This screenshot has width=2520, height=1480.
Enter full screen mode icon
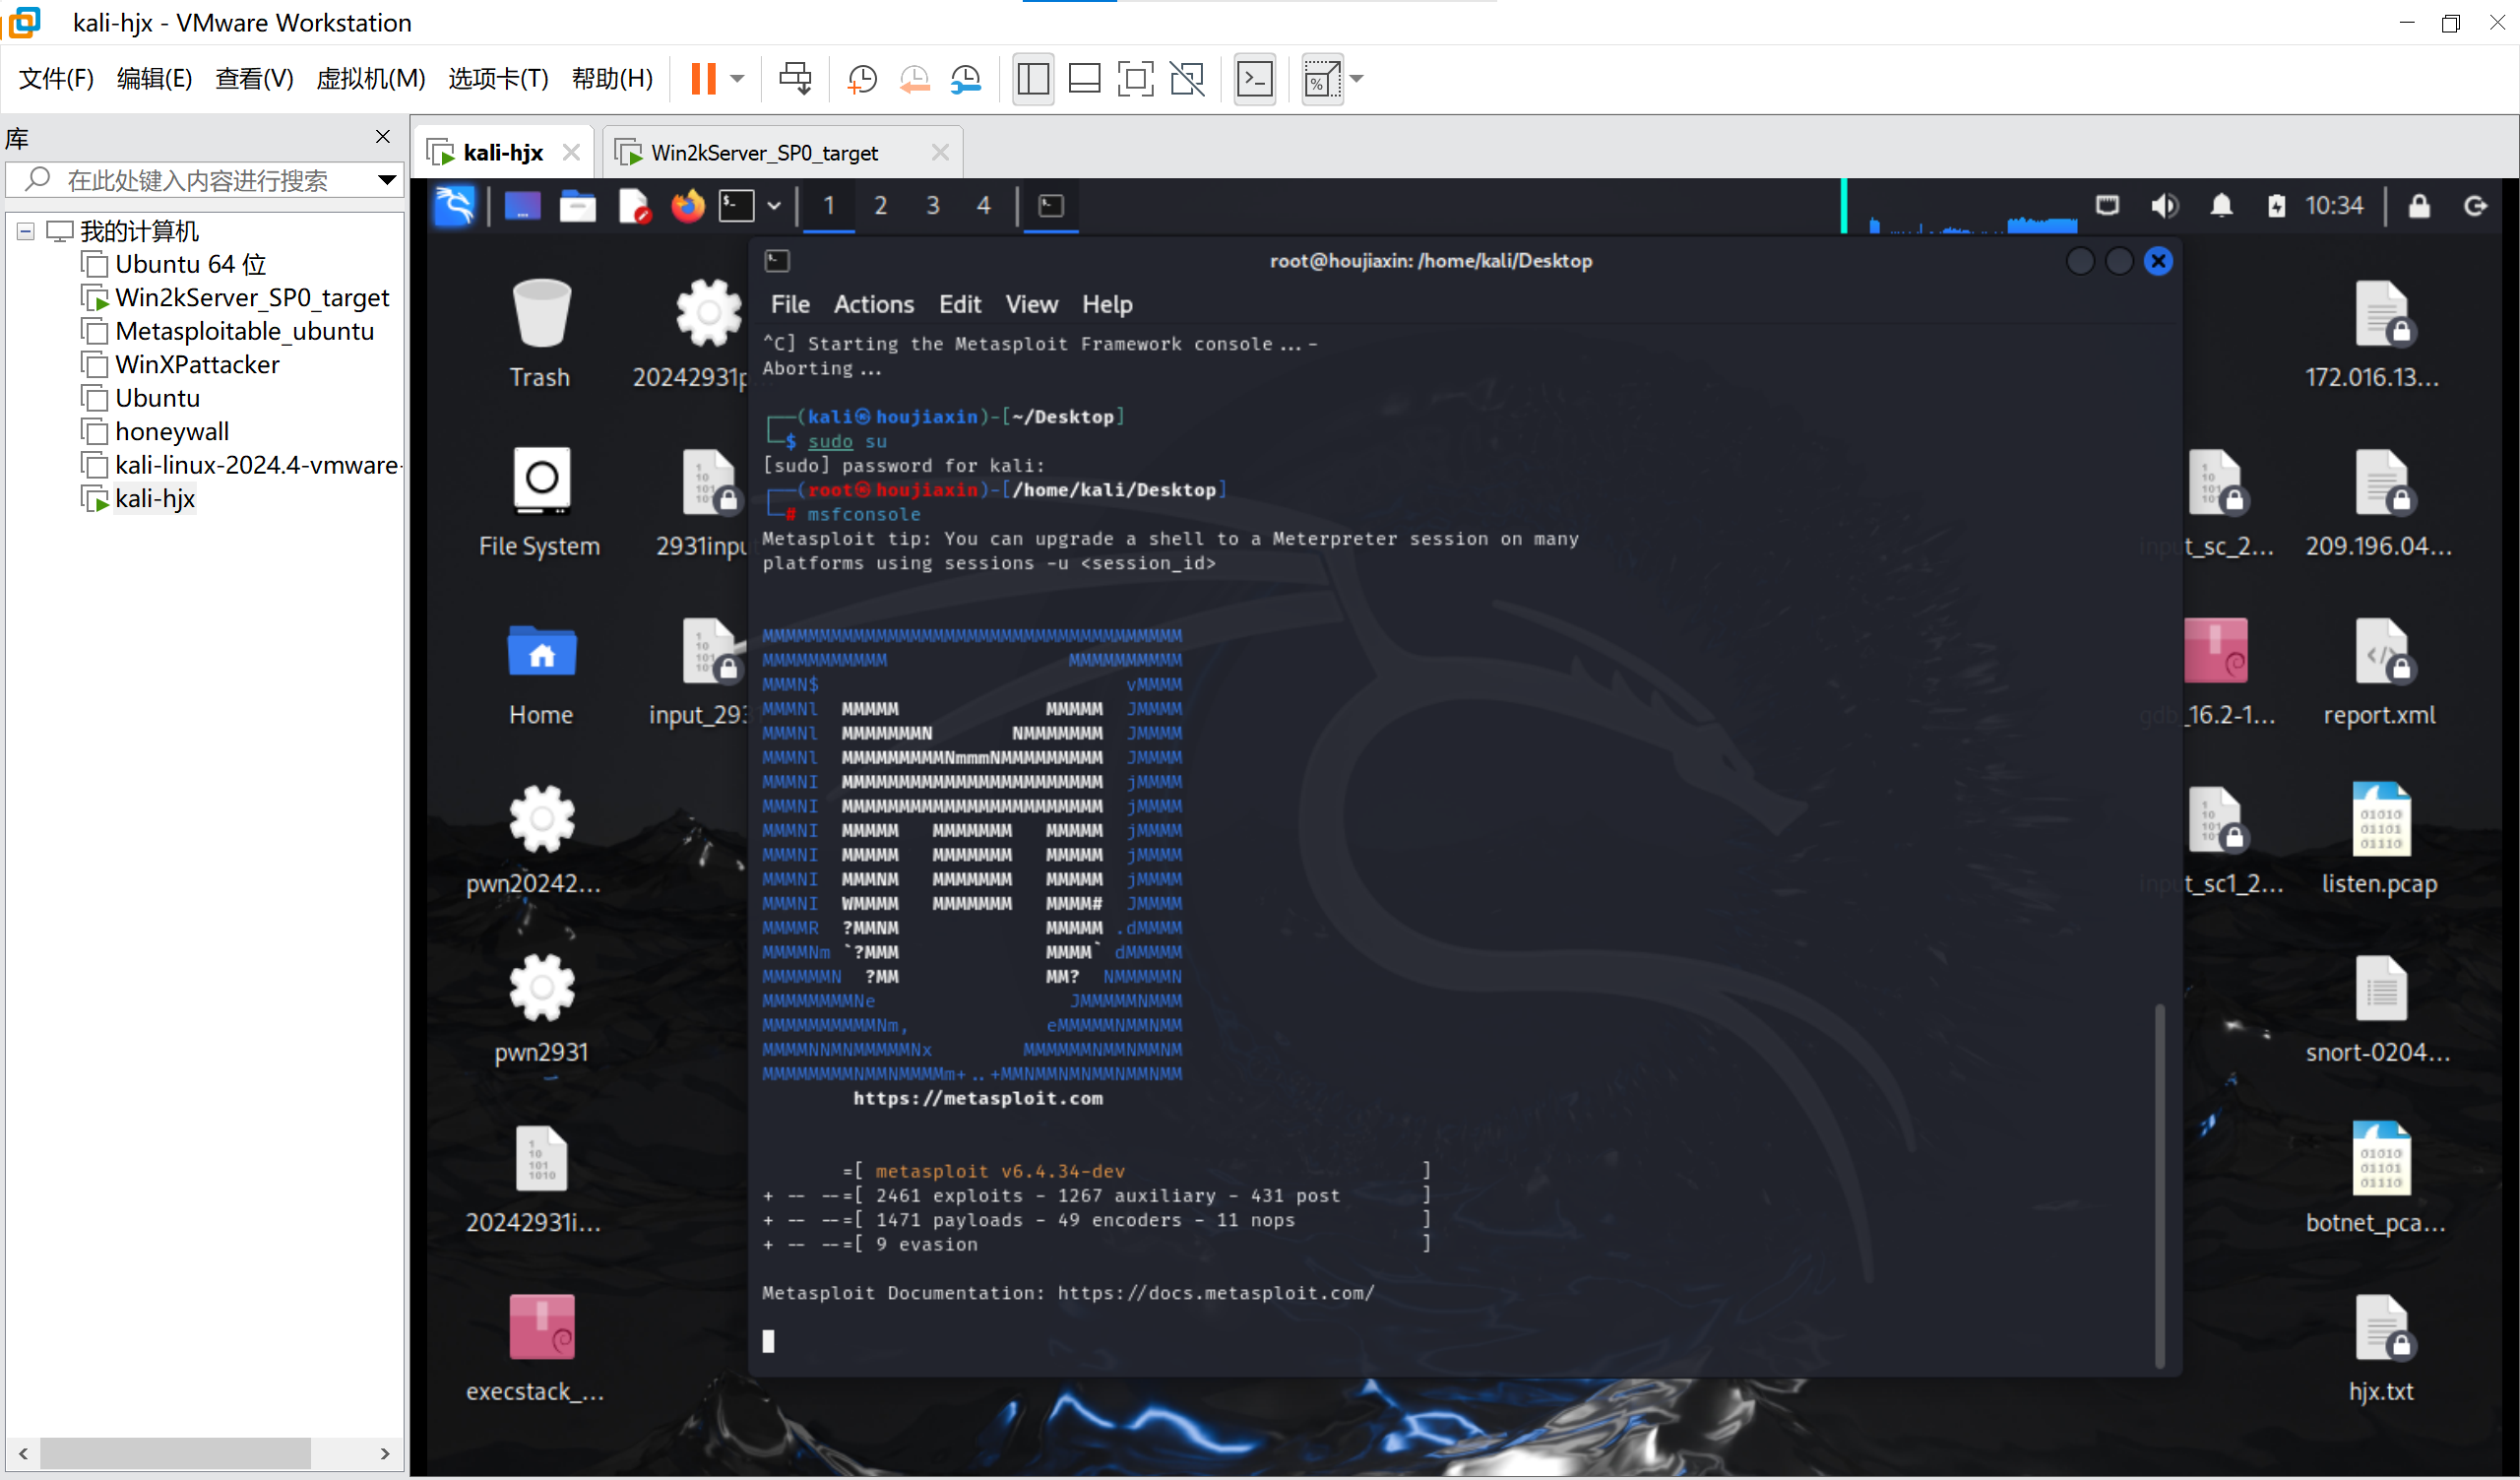(x=1135, y=78)
